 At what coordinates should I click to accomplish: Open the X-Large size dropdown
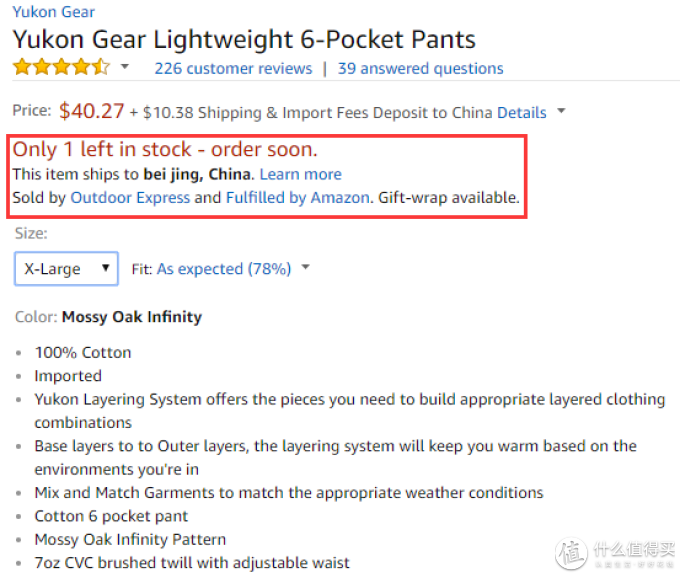pos(66,268)
